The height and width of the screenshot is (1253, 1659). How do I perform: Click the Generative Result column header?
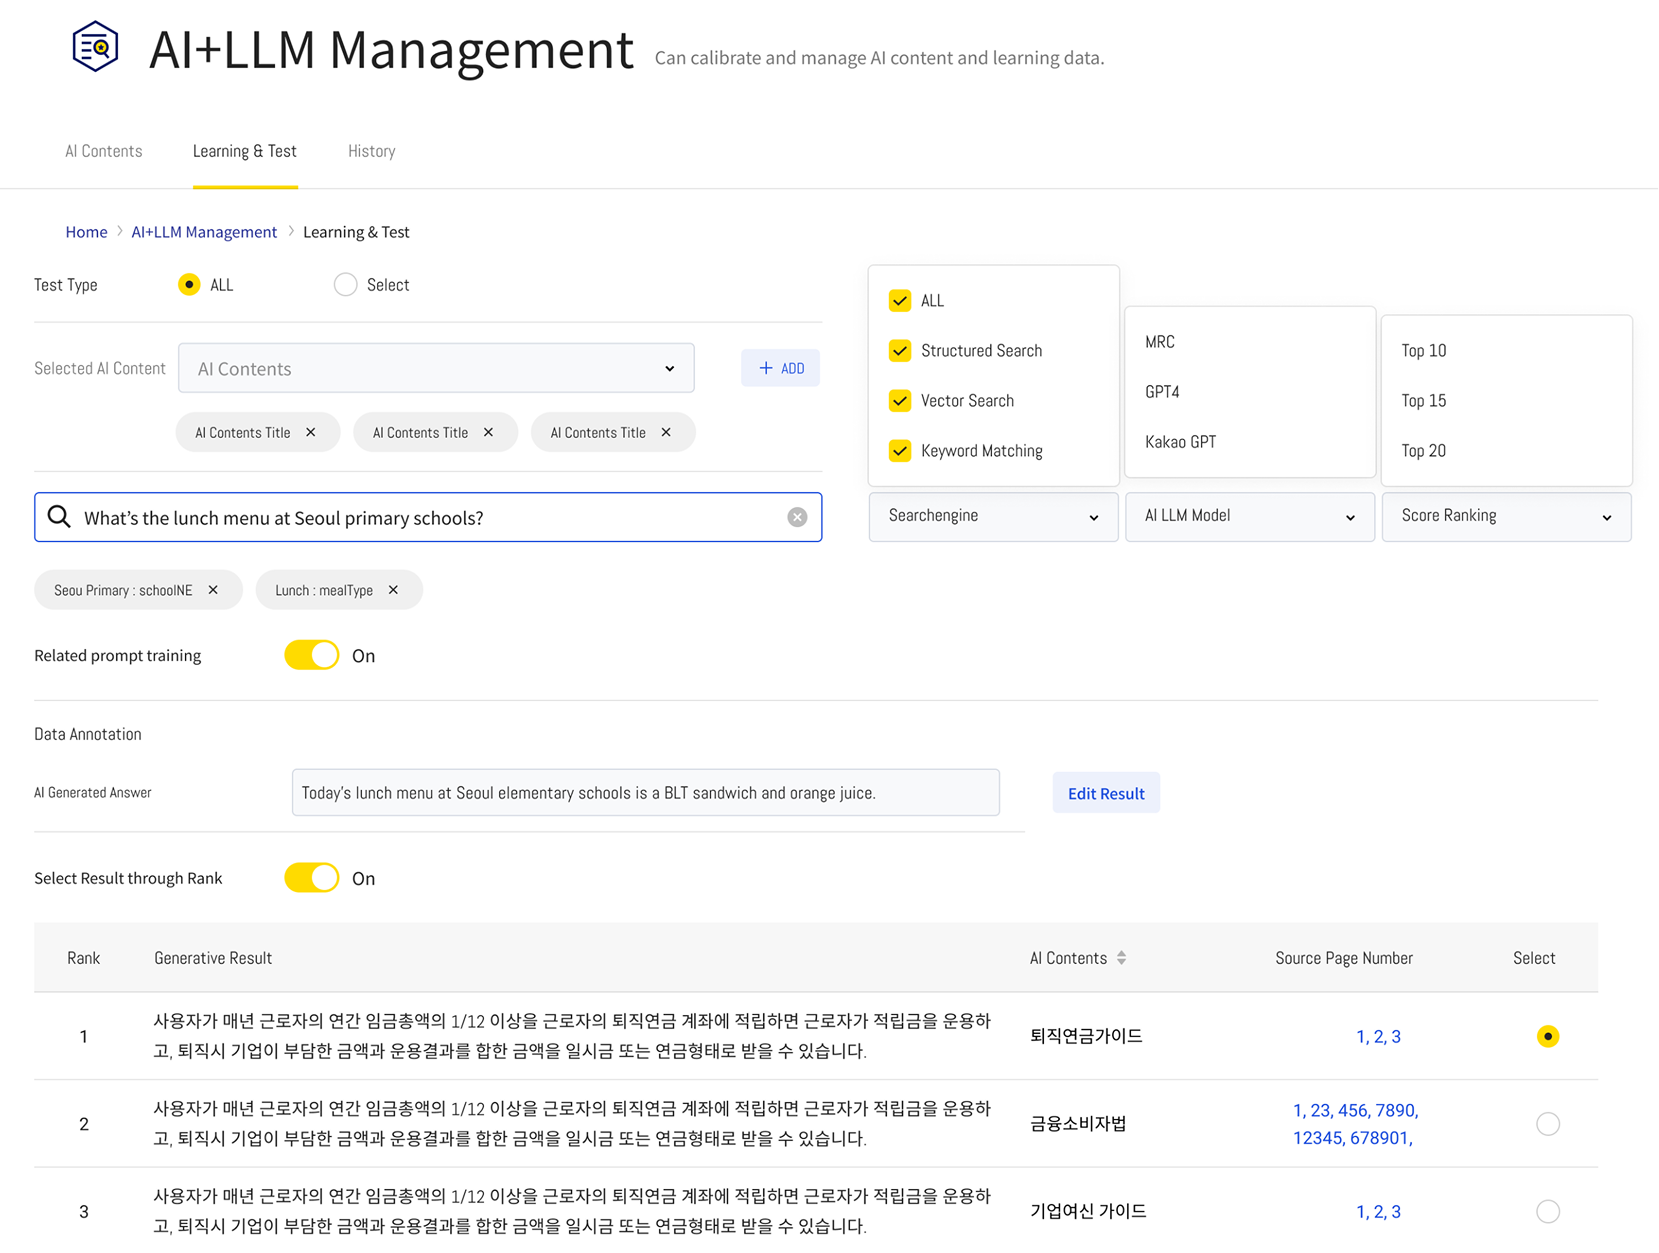(x=213, y=958)
